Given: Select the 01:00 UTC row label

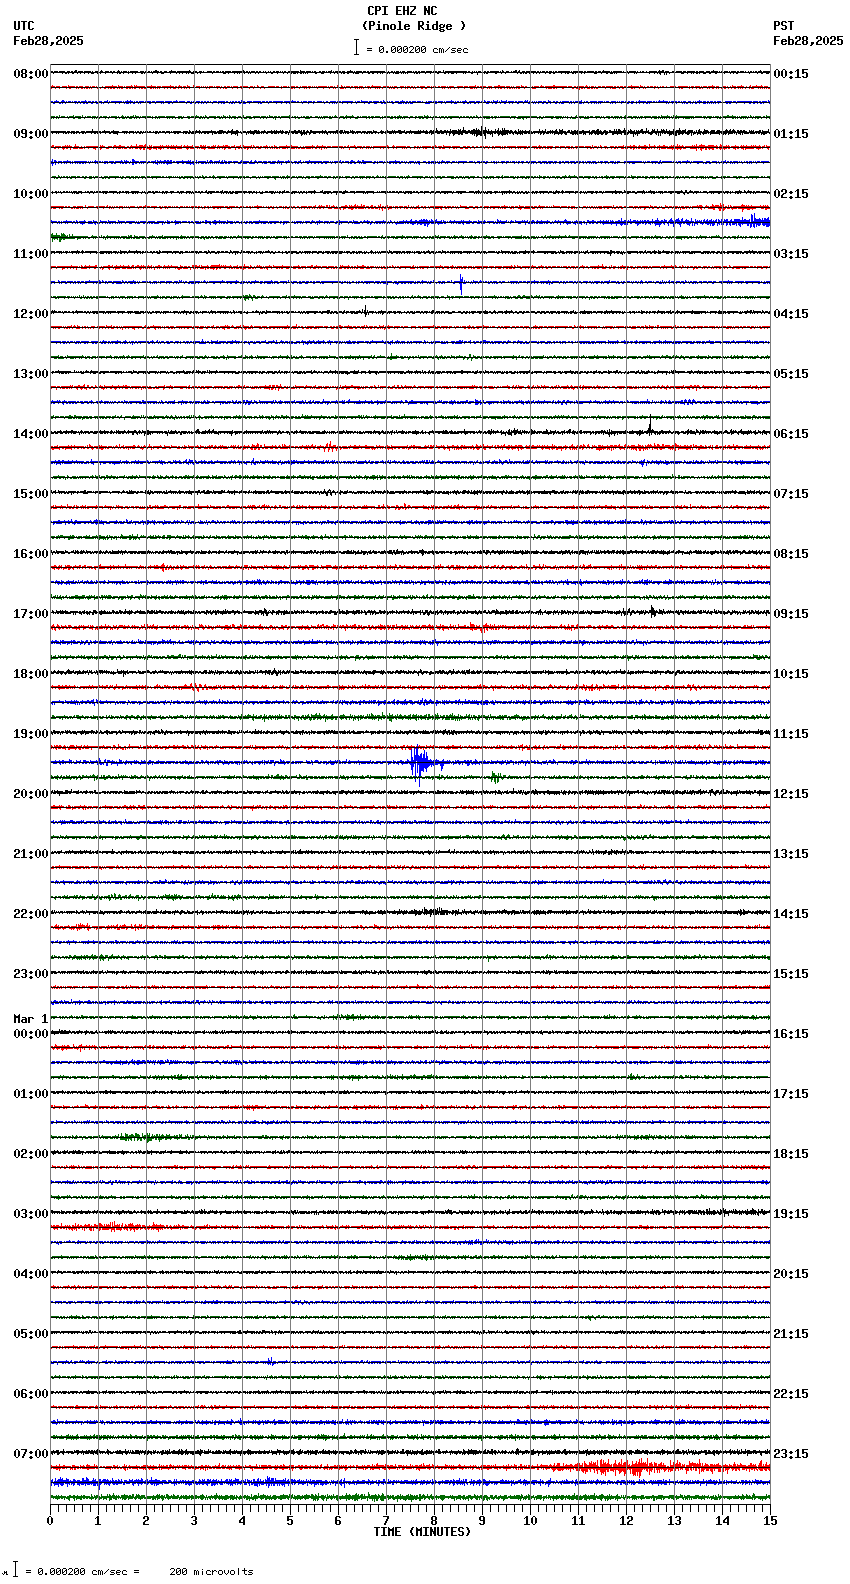Looking at the screenshot, I should tap(31, 1094).
